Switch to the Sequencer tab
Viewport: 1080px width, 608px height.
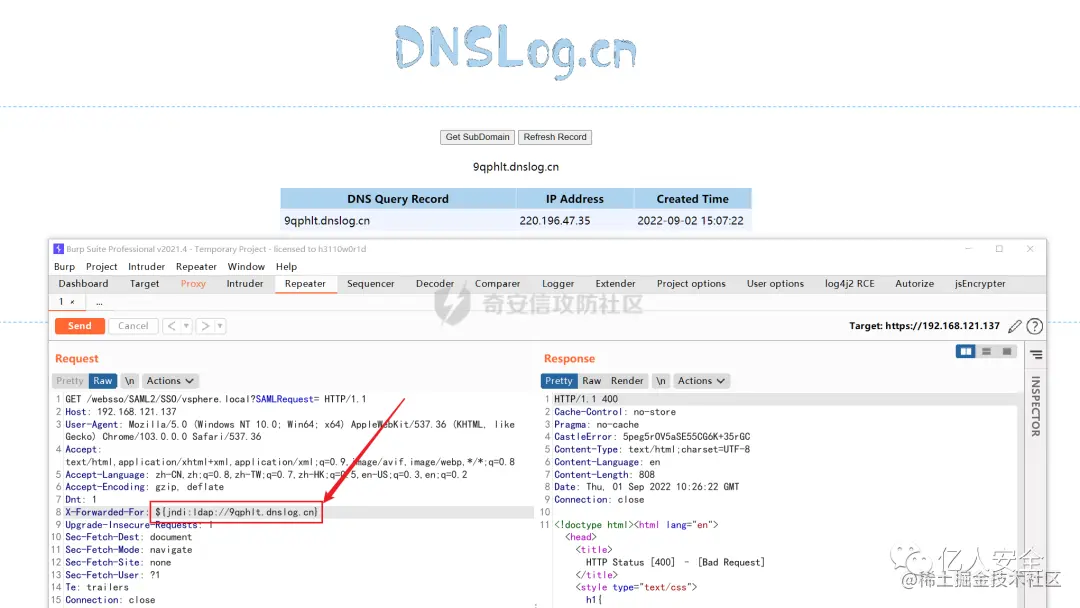[x=371, y=284]
